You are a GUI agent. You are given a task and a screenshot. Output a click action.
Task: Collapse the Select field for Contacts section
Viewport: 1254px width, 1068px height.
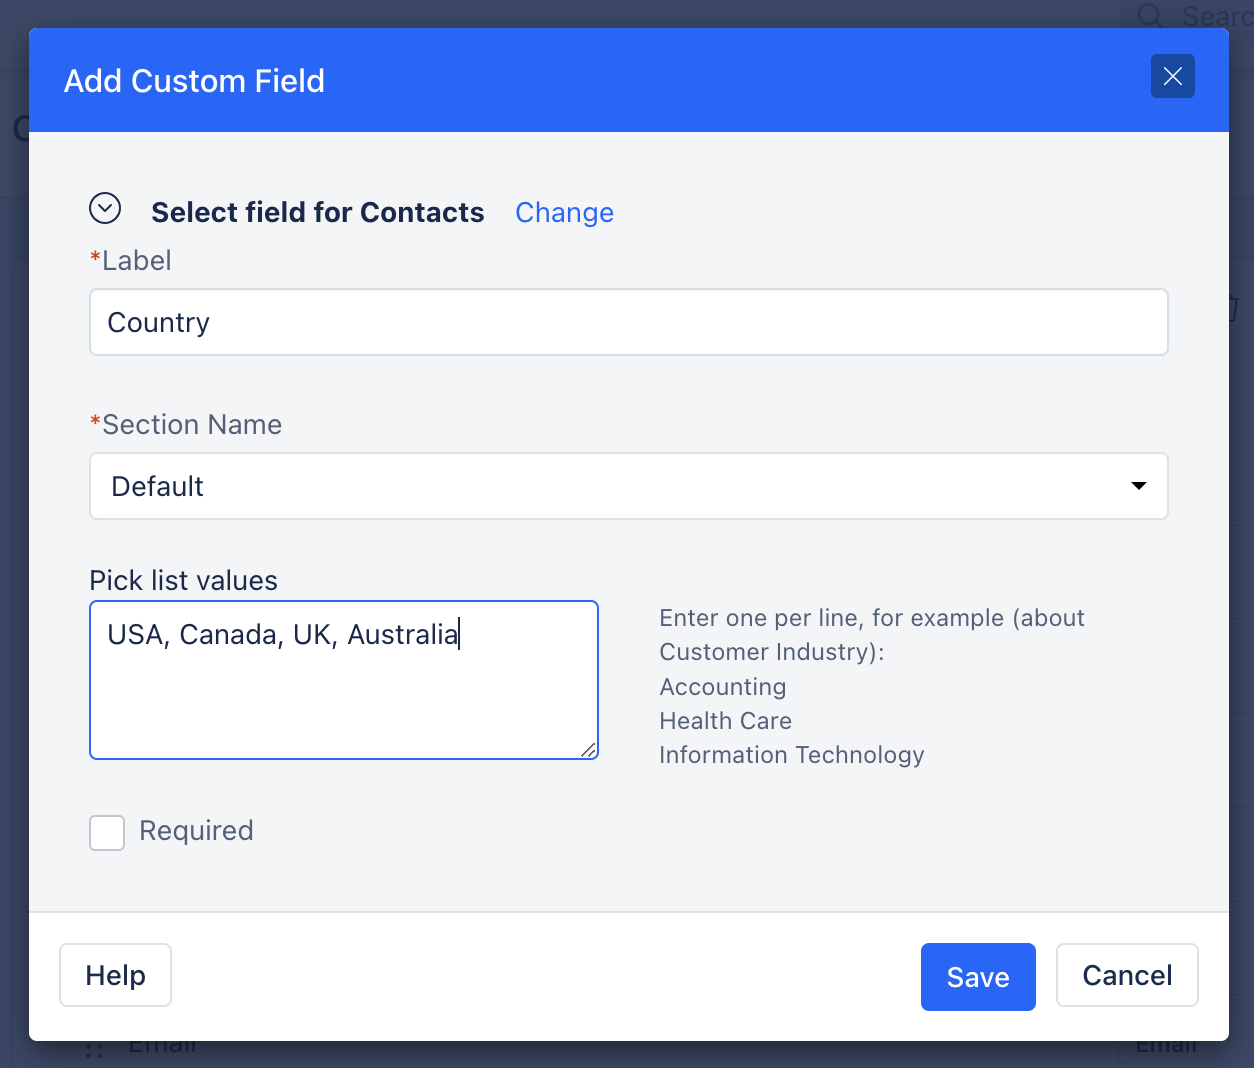(x=105, y=208)
